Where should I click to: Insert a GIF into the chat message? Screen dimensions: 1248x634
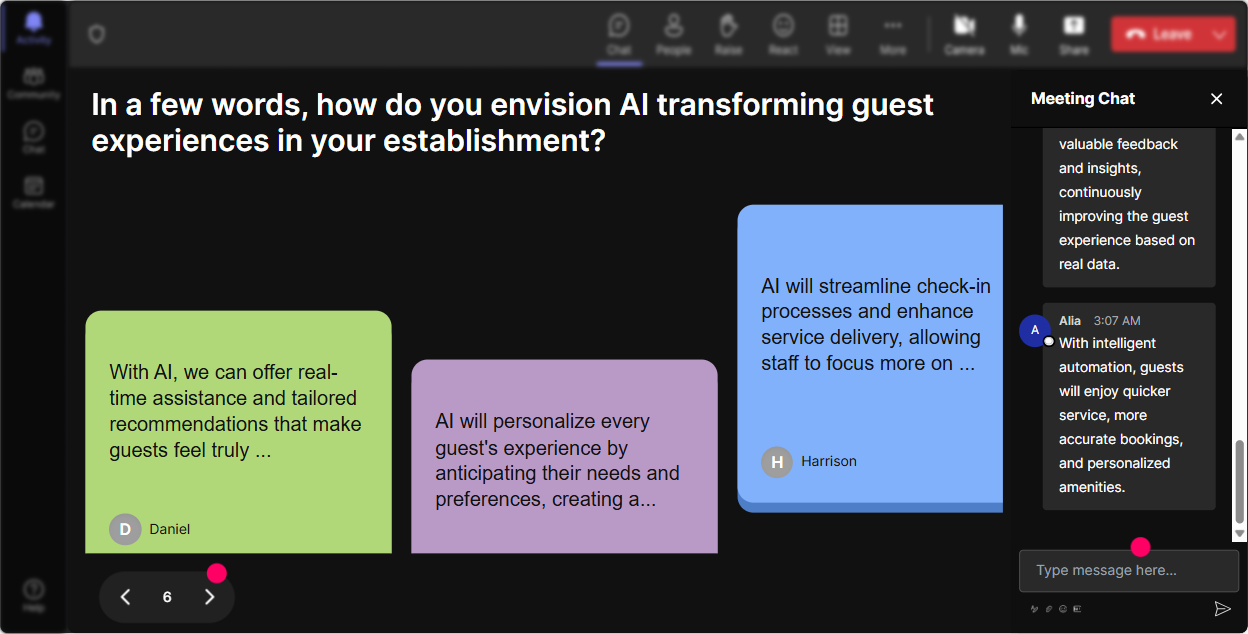pyautogui.click(x=1077, y=608)
